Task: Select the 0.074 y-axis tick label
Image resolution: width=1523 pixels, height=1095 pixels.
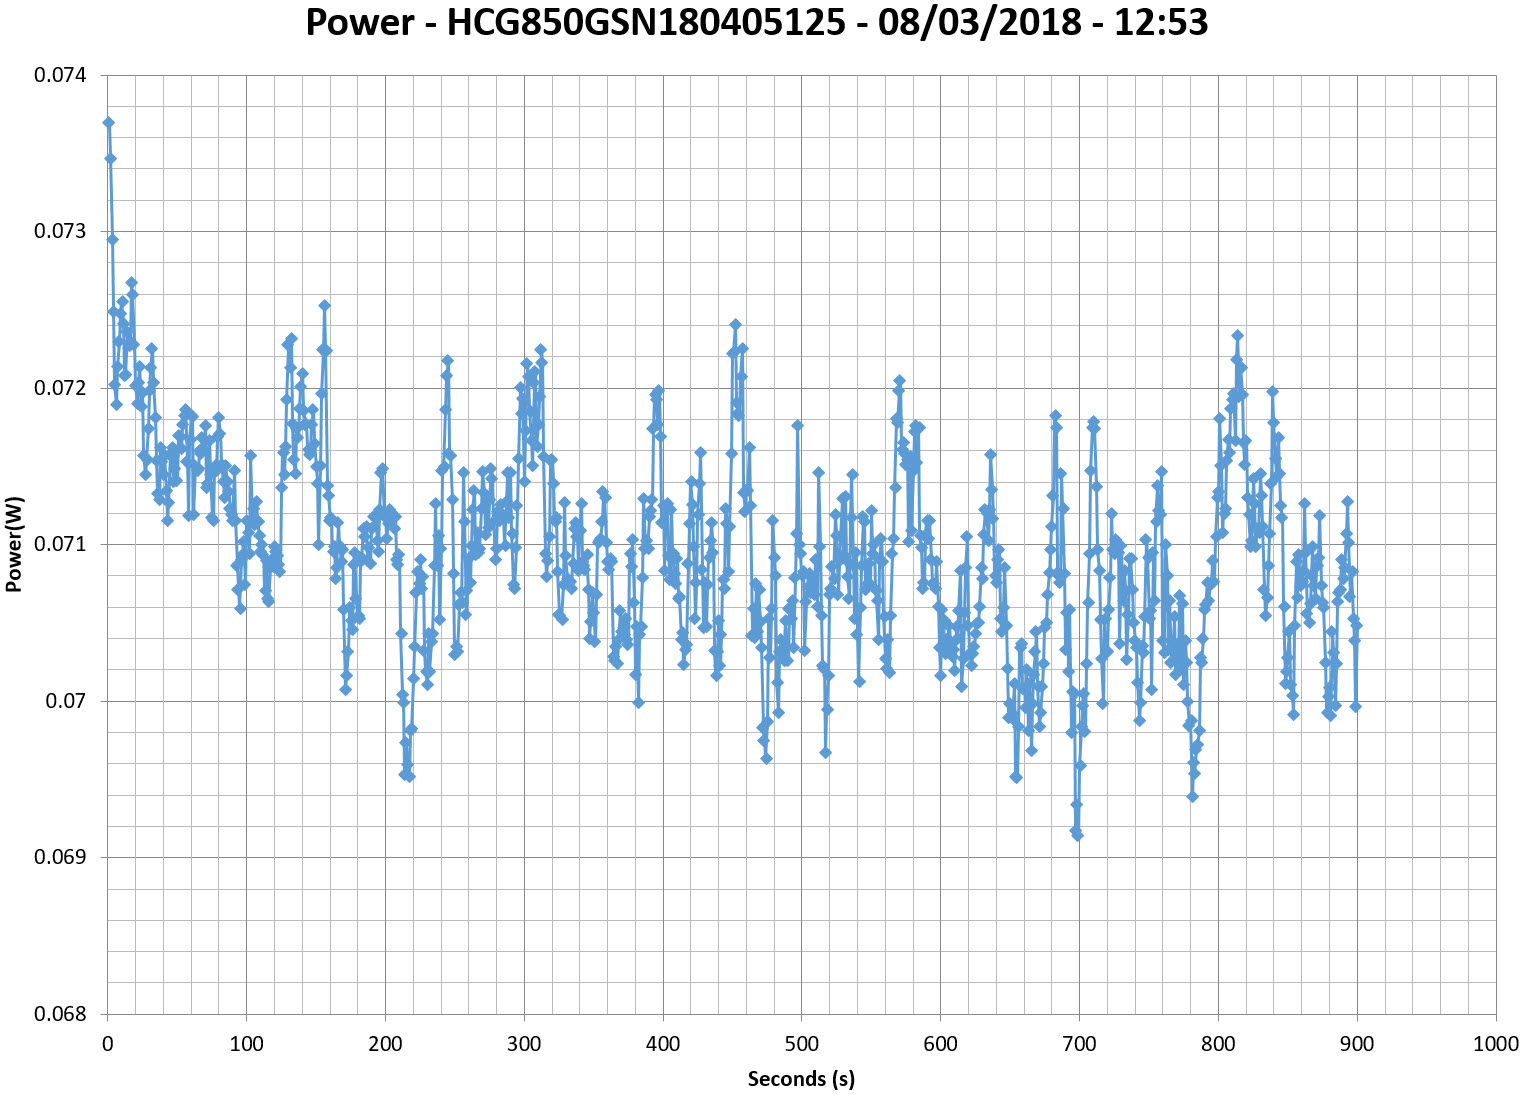Action: [x=60, y=76]
